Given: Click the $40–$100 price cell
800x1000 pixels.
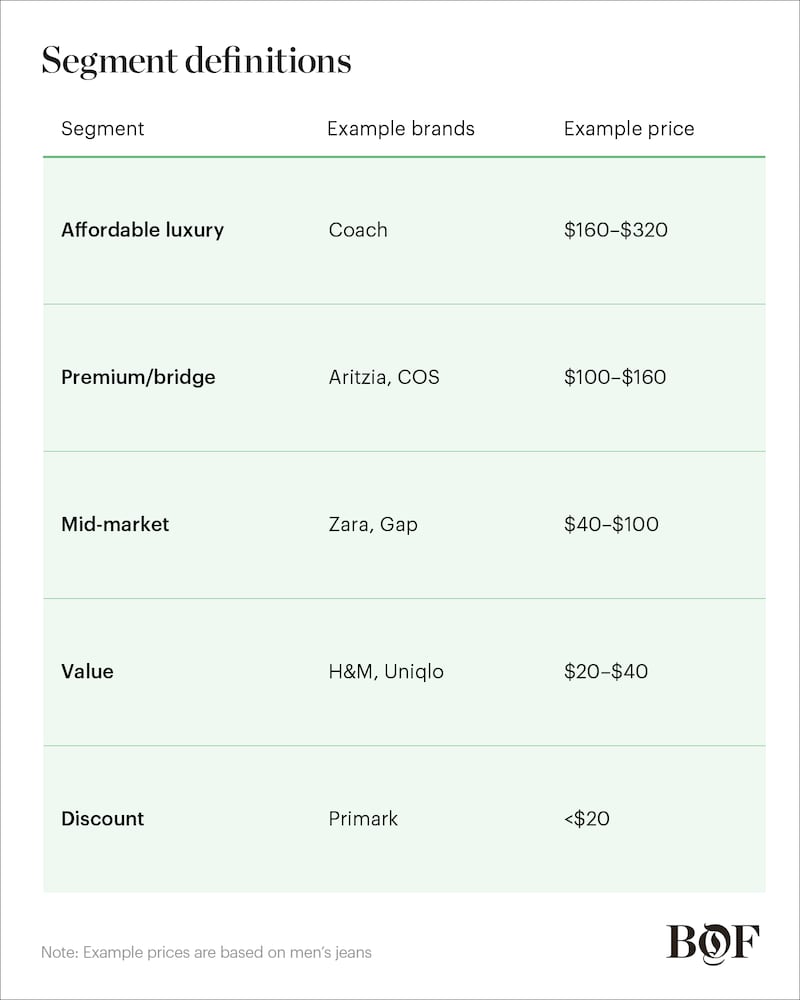Looking at the screenshot, I should pos(611,524).
